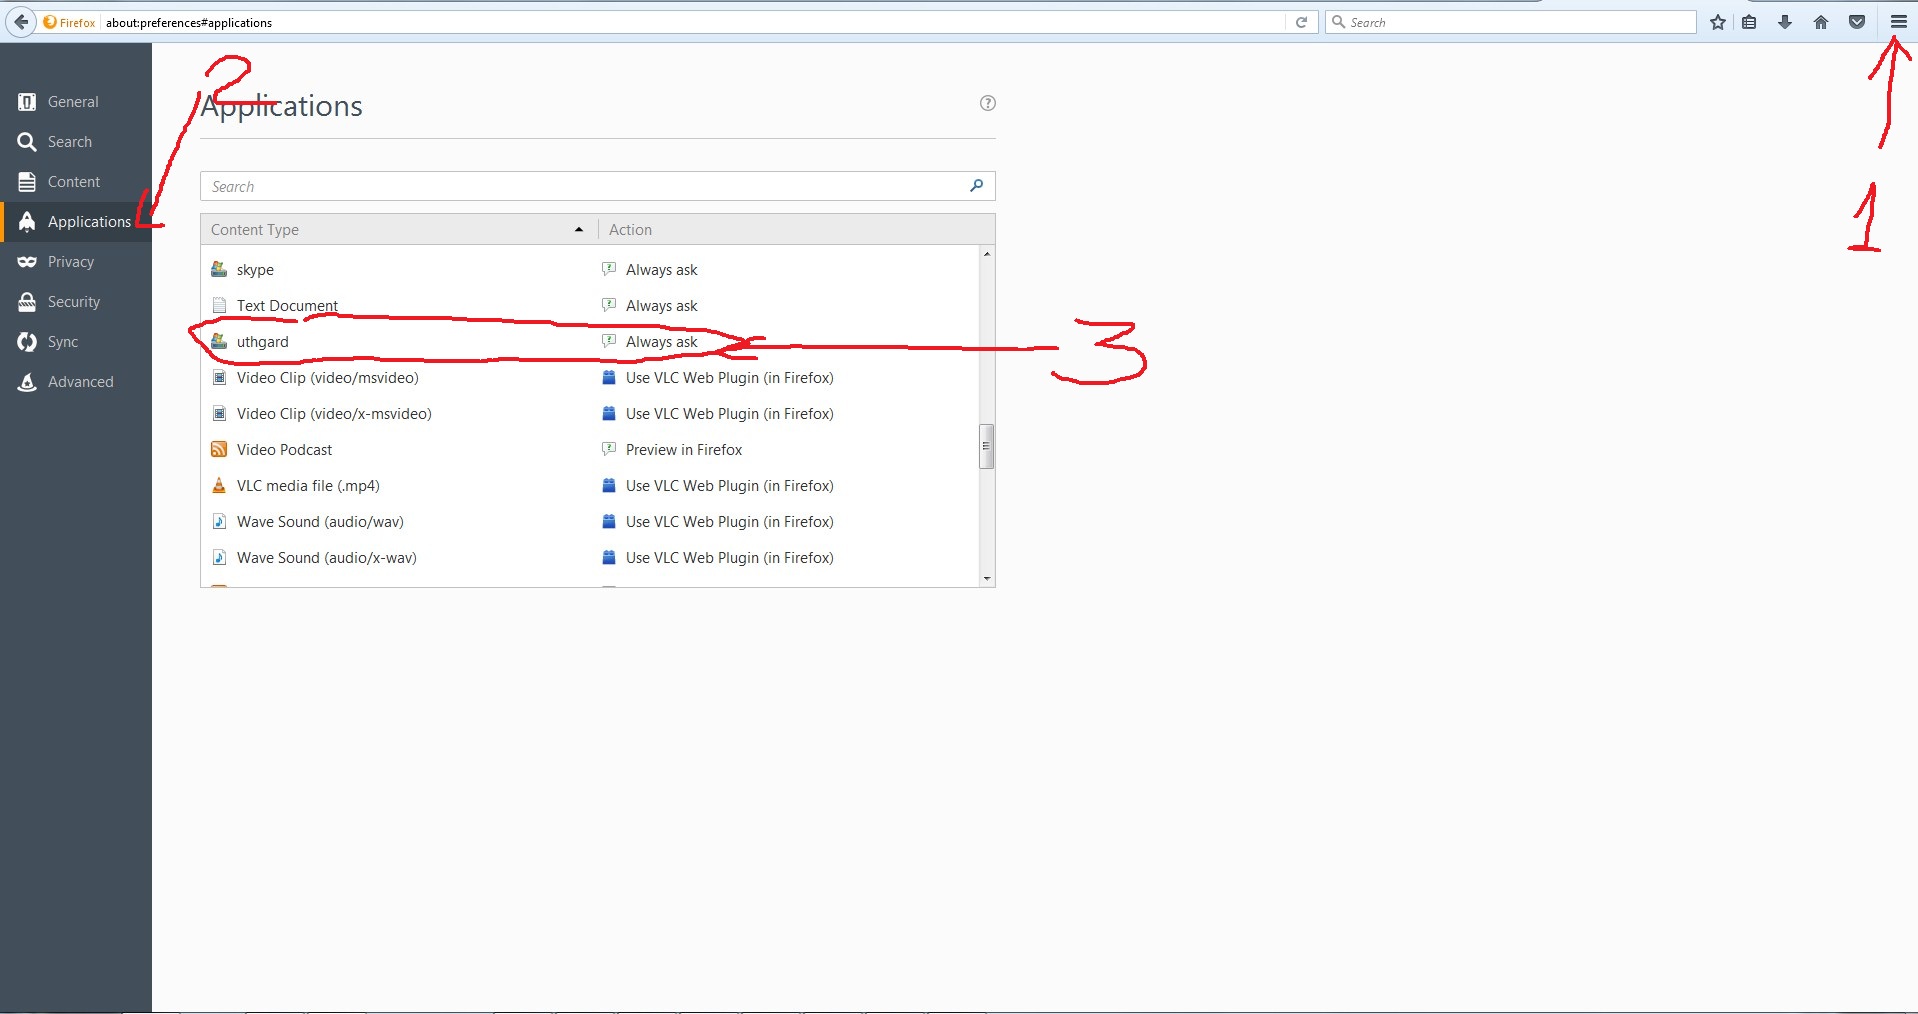This screenshot has height=1014, width=1918.
Task: Open the Firefox hamburger menu
Action: [1897, 22]
